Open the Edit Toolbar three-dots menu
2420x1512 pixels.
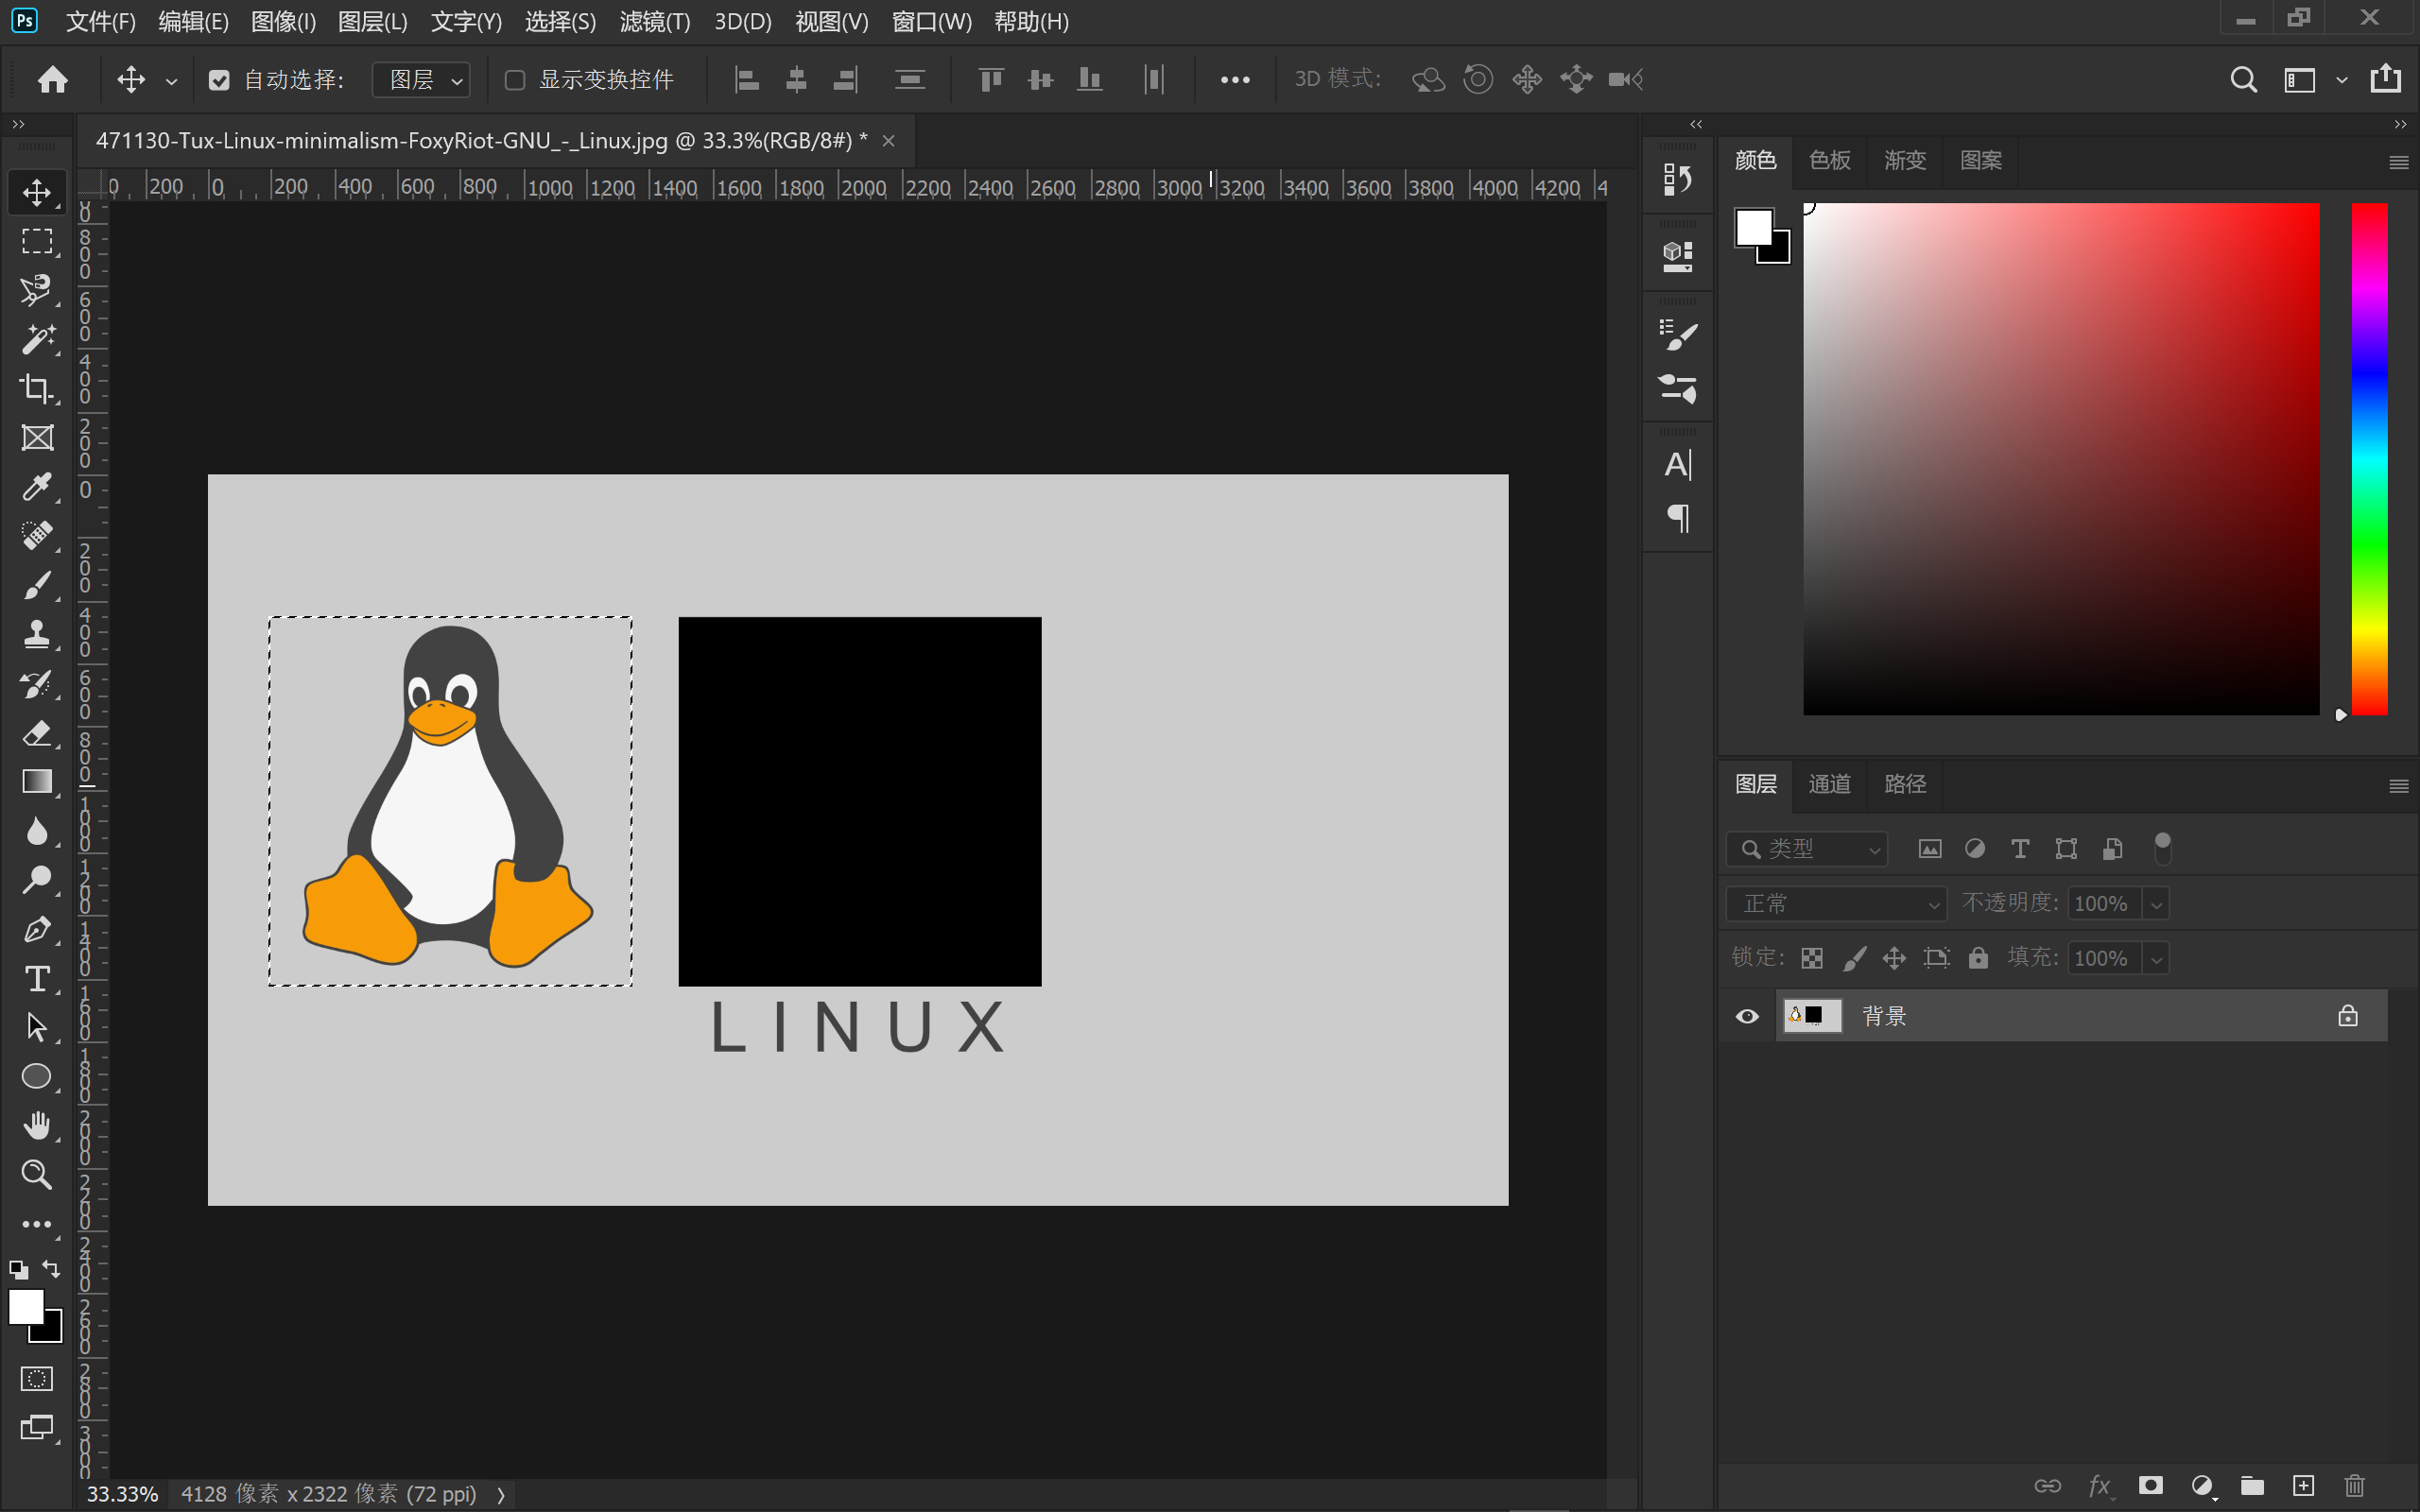click(x=37, y=1224)
